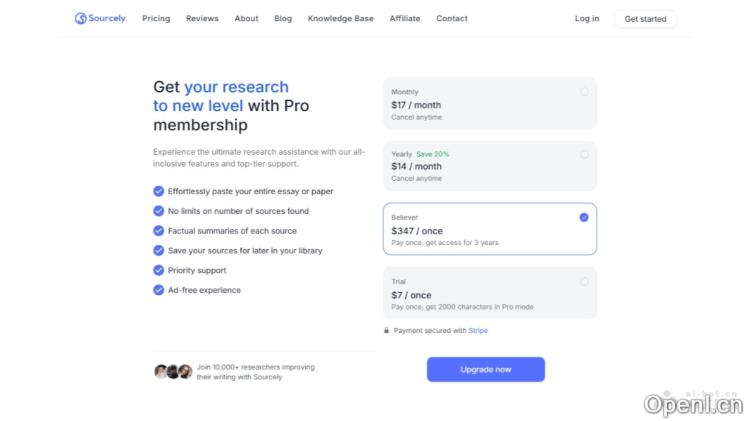Click the researcher avatars group image
Screen dimensions: 750x421
click(x=173, y=371)
